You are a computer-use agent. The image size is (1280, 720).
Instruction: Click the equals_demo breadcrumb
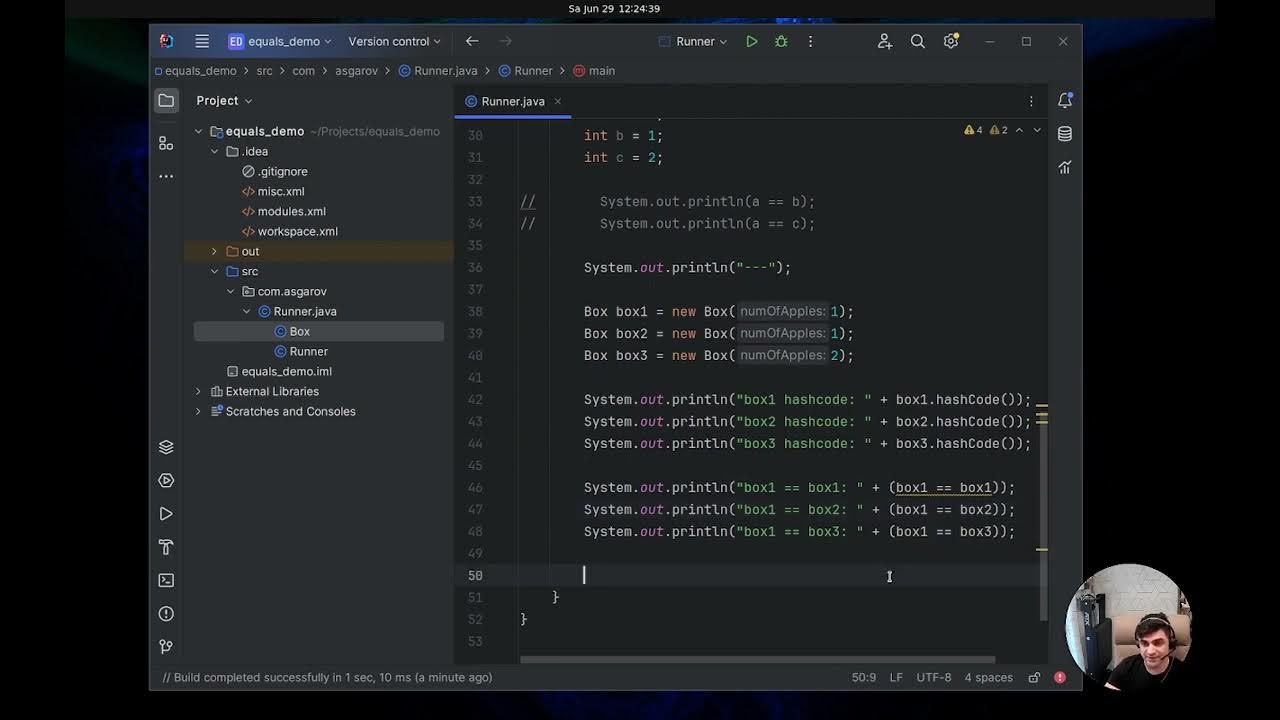click(x=196, y=71)
